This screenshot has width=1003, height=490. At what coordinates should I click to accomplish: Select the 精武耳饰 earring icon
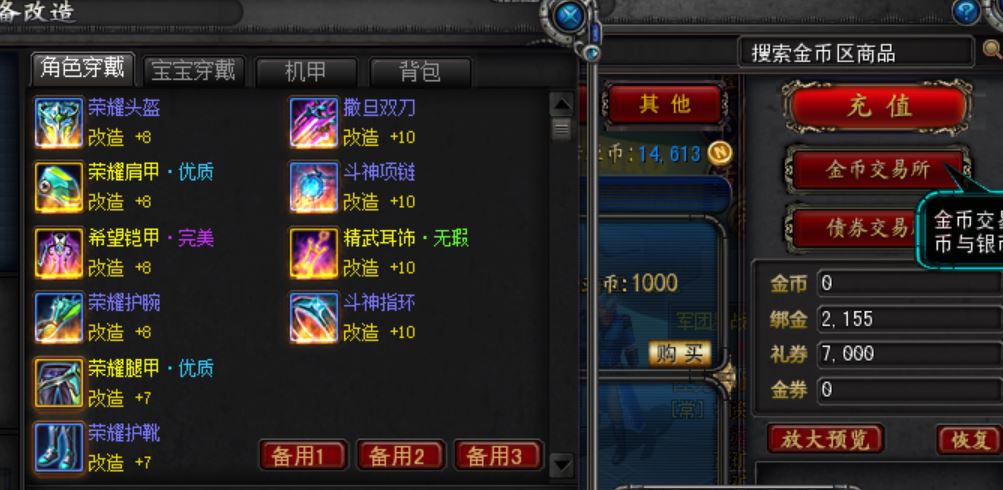314,253
